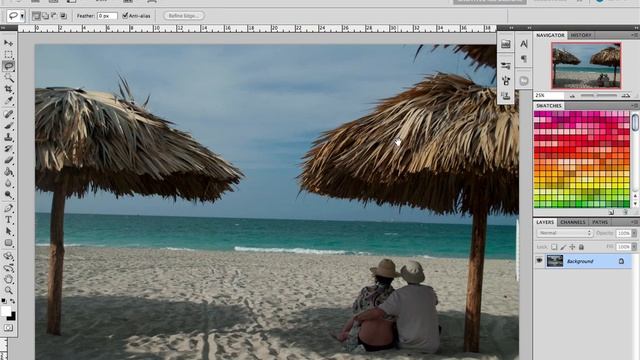Click the Navigator zoom in button

[x=626, y=96]
